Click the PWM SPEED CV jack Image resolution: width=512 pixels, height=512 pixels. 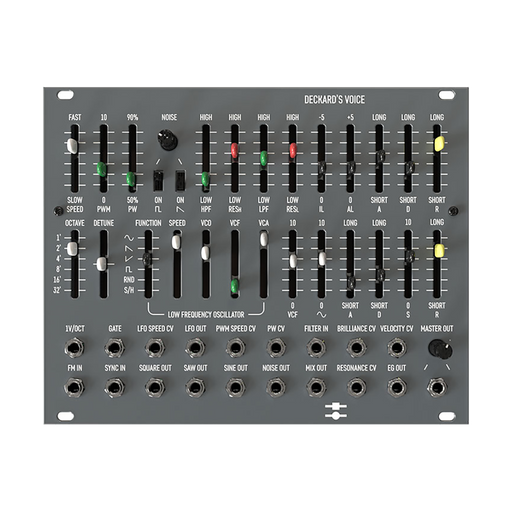pos(235,348)
